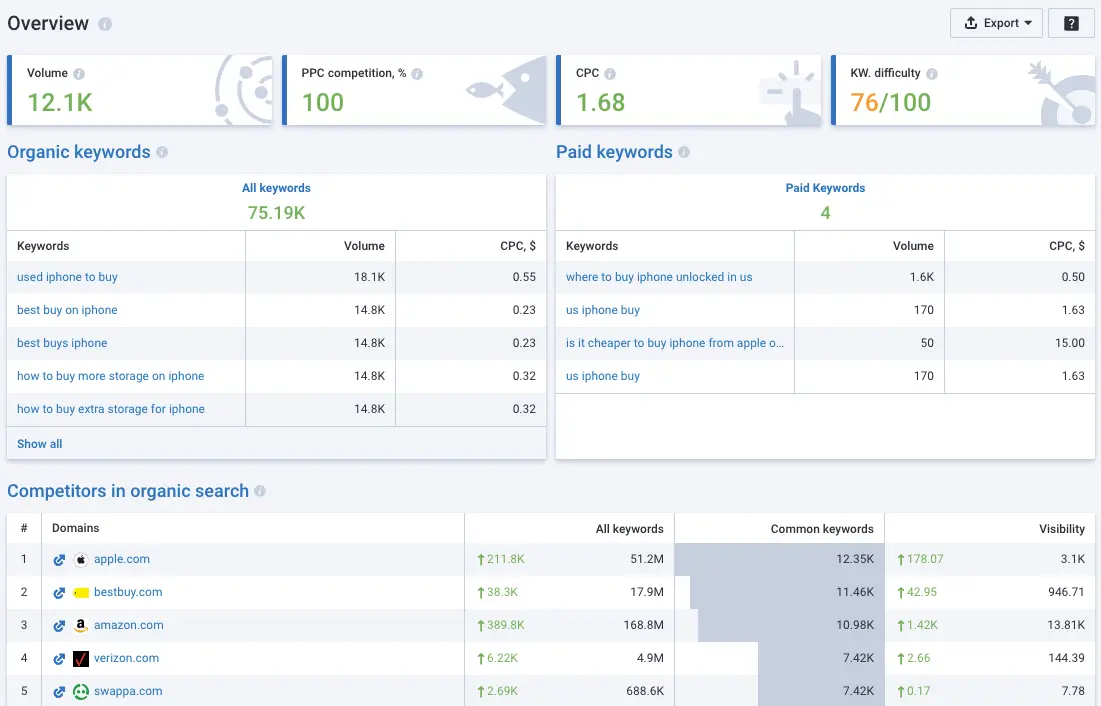Select the Paid Keywords header
The image size is (1101, 706).
[x=825, y=187]
